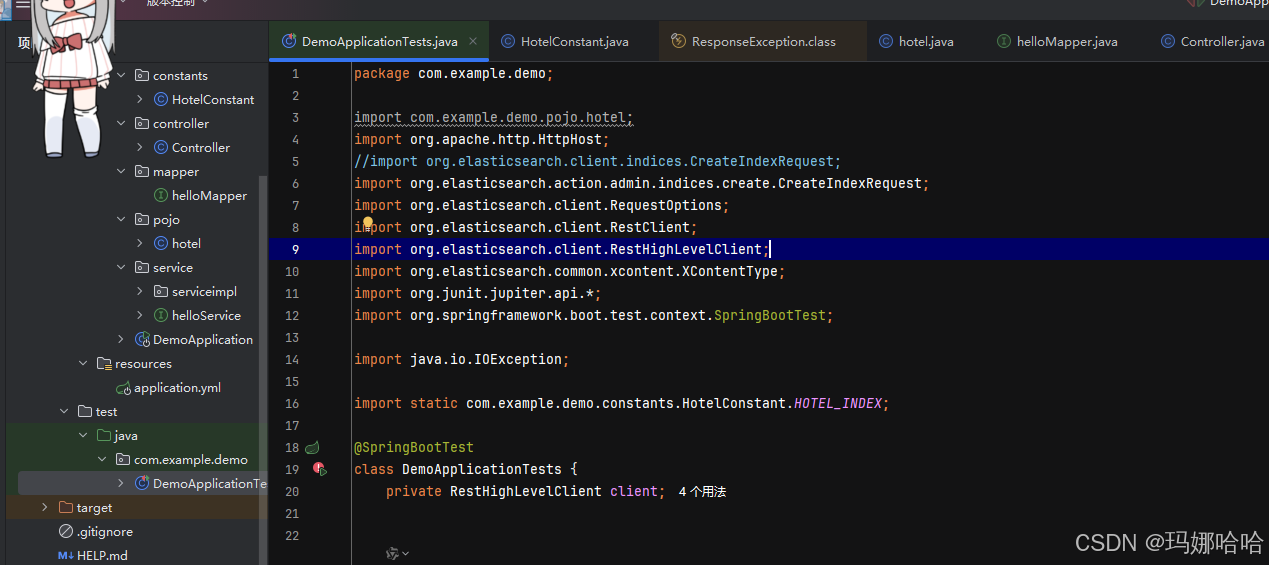Click the HOTEL_INDEX static import reference
1269x565 pixels.
click(838, 403)
